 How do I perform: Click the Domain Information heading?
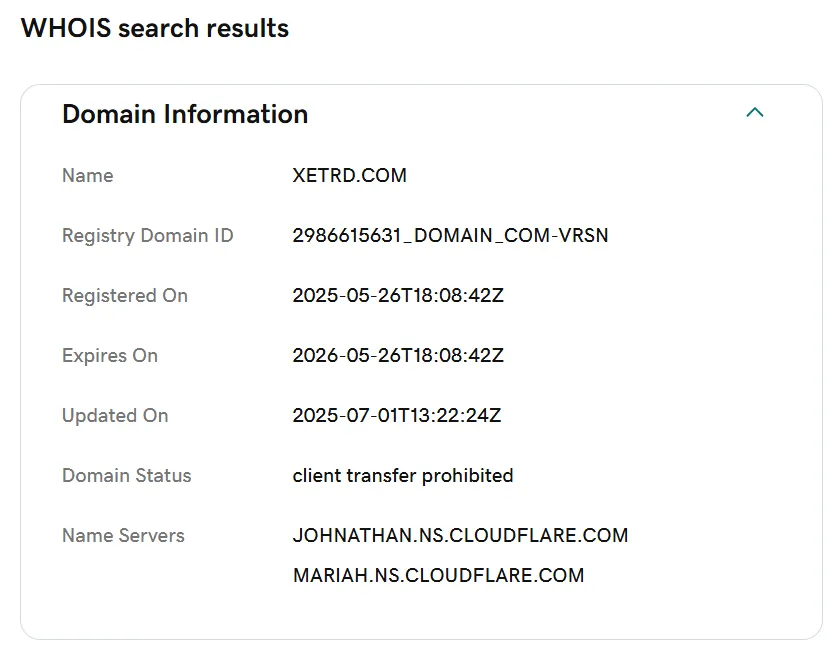pyautogui.click(x=185, y=114)
